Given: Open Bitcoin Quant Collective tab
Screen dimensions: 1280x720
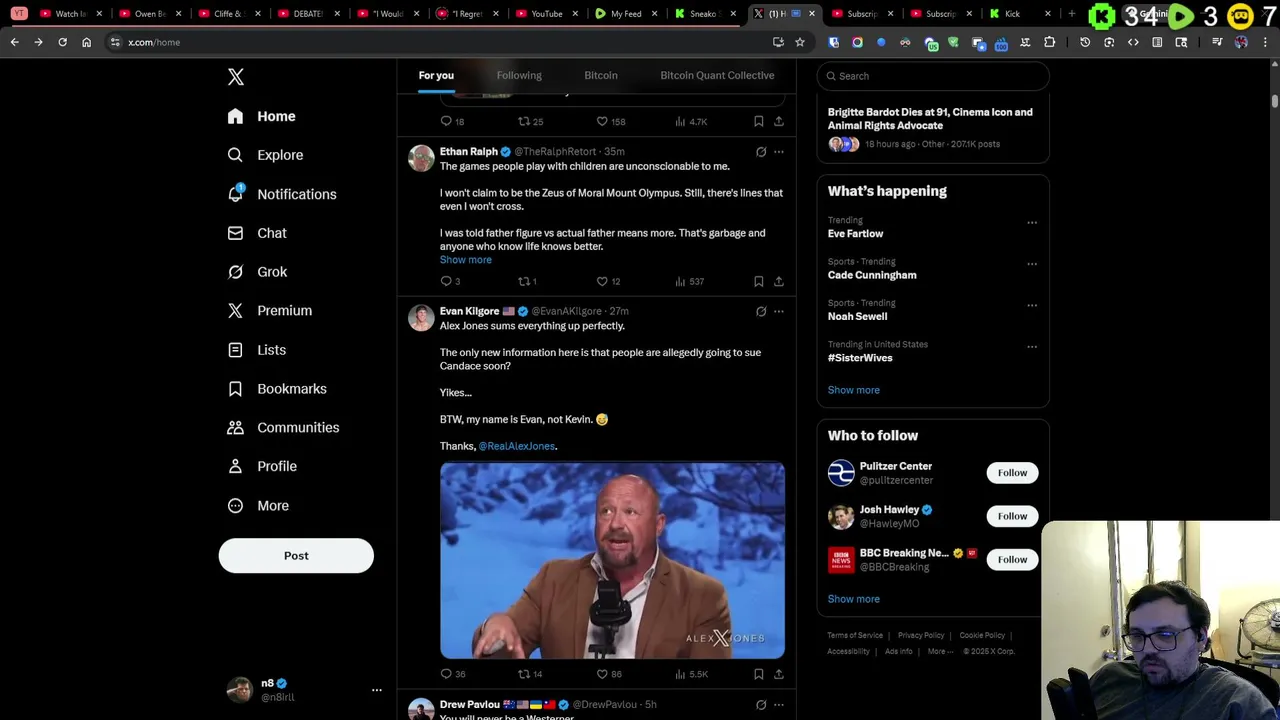Looking at the screenshot, I should point(717,76).
